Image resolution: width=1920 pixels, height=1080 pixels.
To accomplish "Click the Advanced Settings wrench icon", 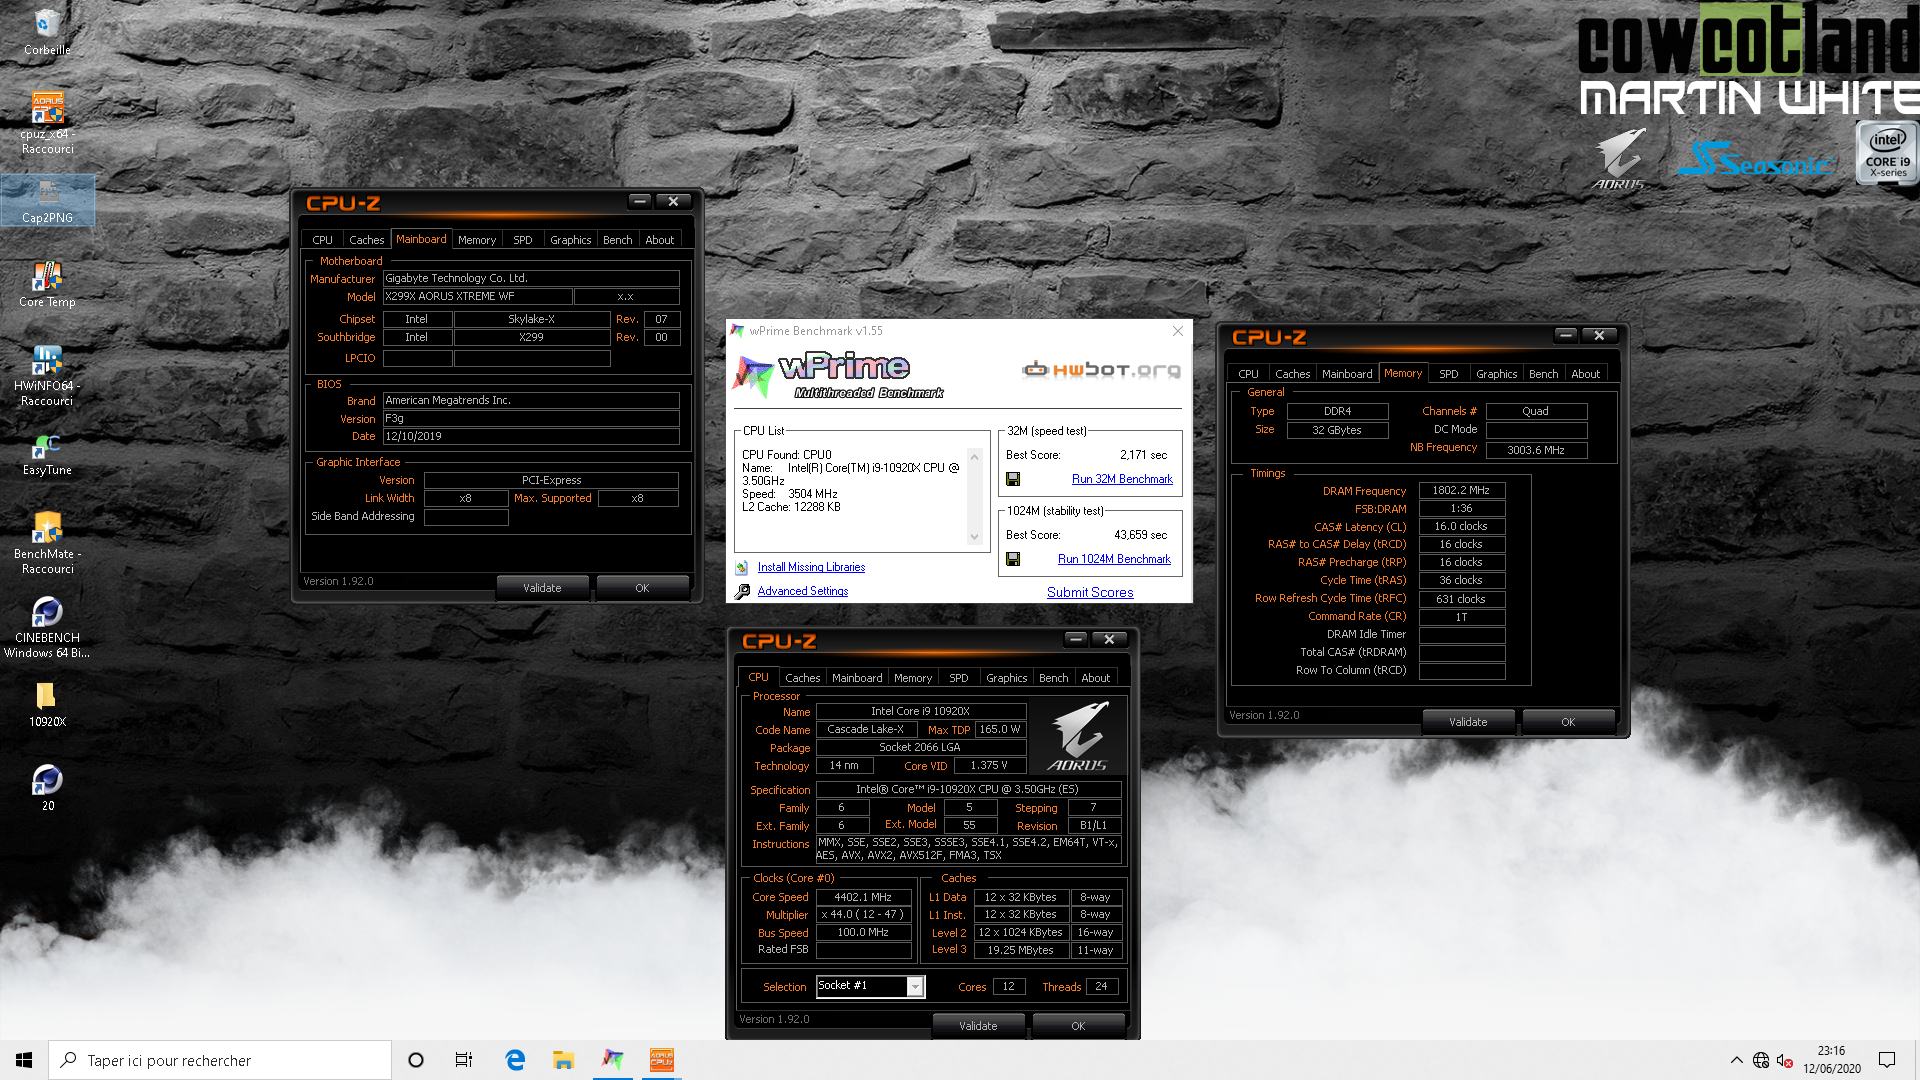I will point(742,592).
